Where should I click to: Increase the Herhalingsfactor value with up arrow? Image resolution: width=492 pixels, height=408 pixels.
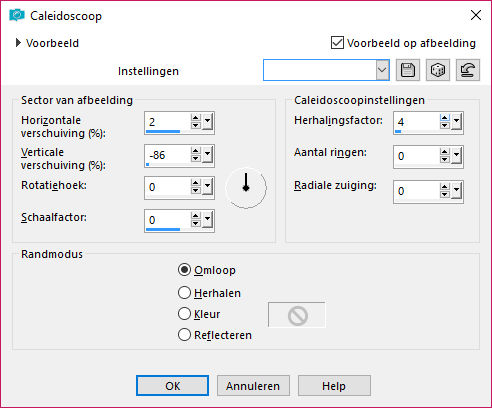click(444, 119)
